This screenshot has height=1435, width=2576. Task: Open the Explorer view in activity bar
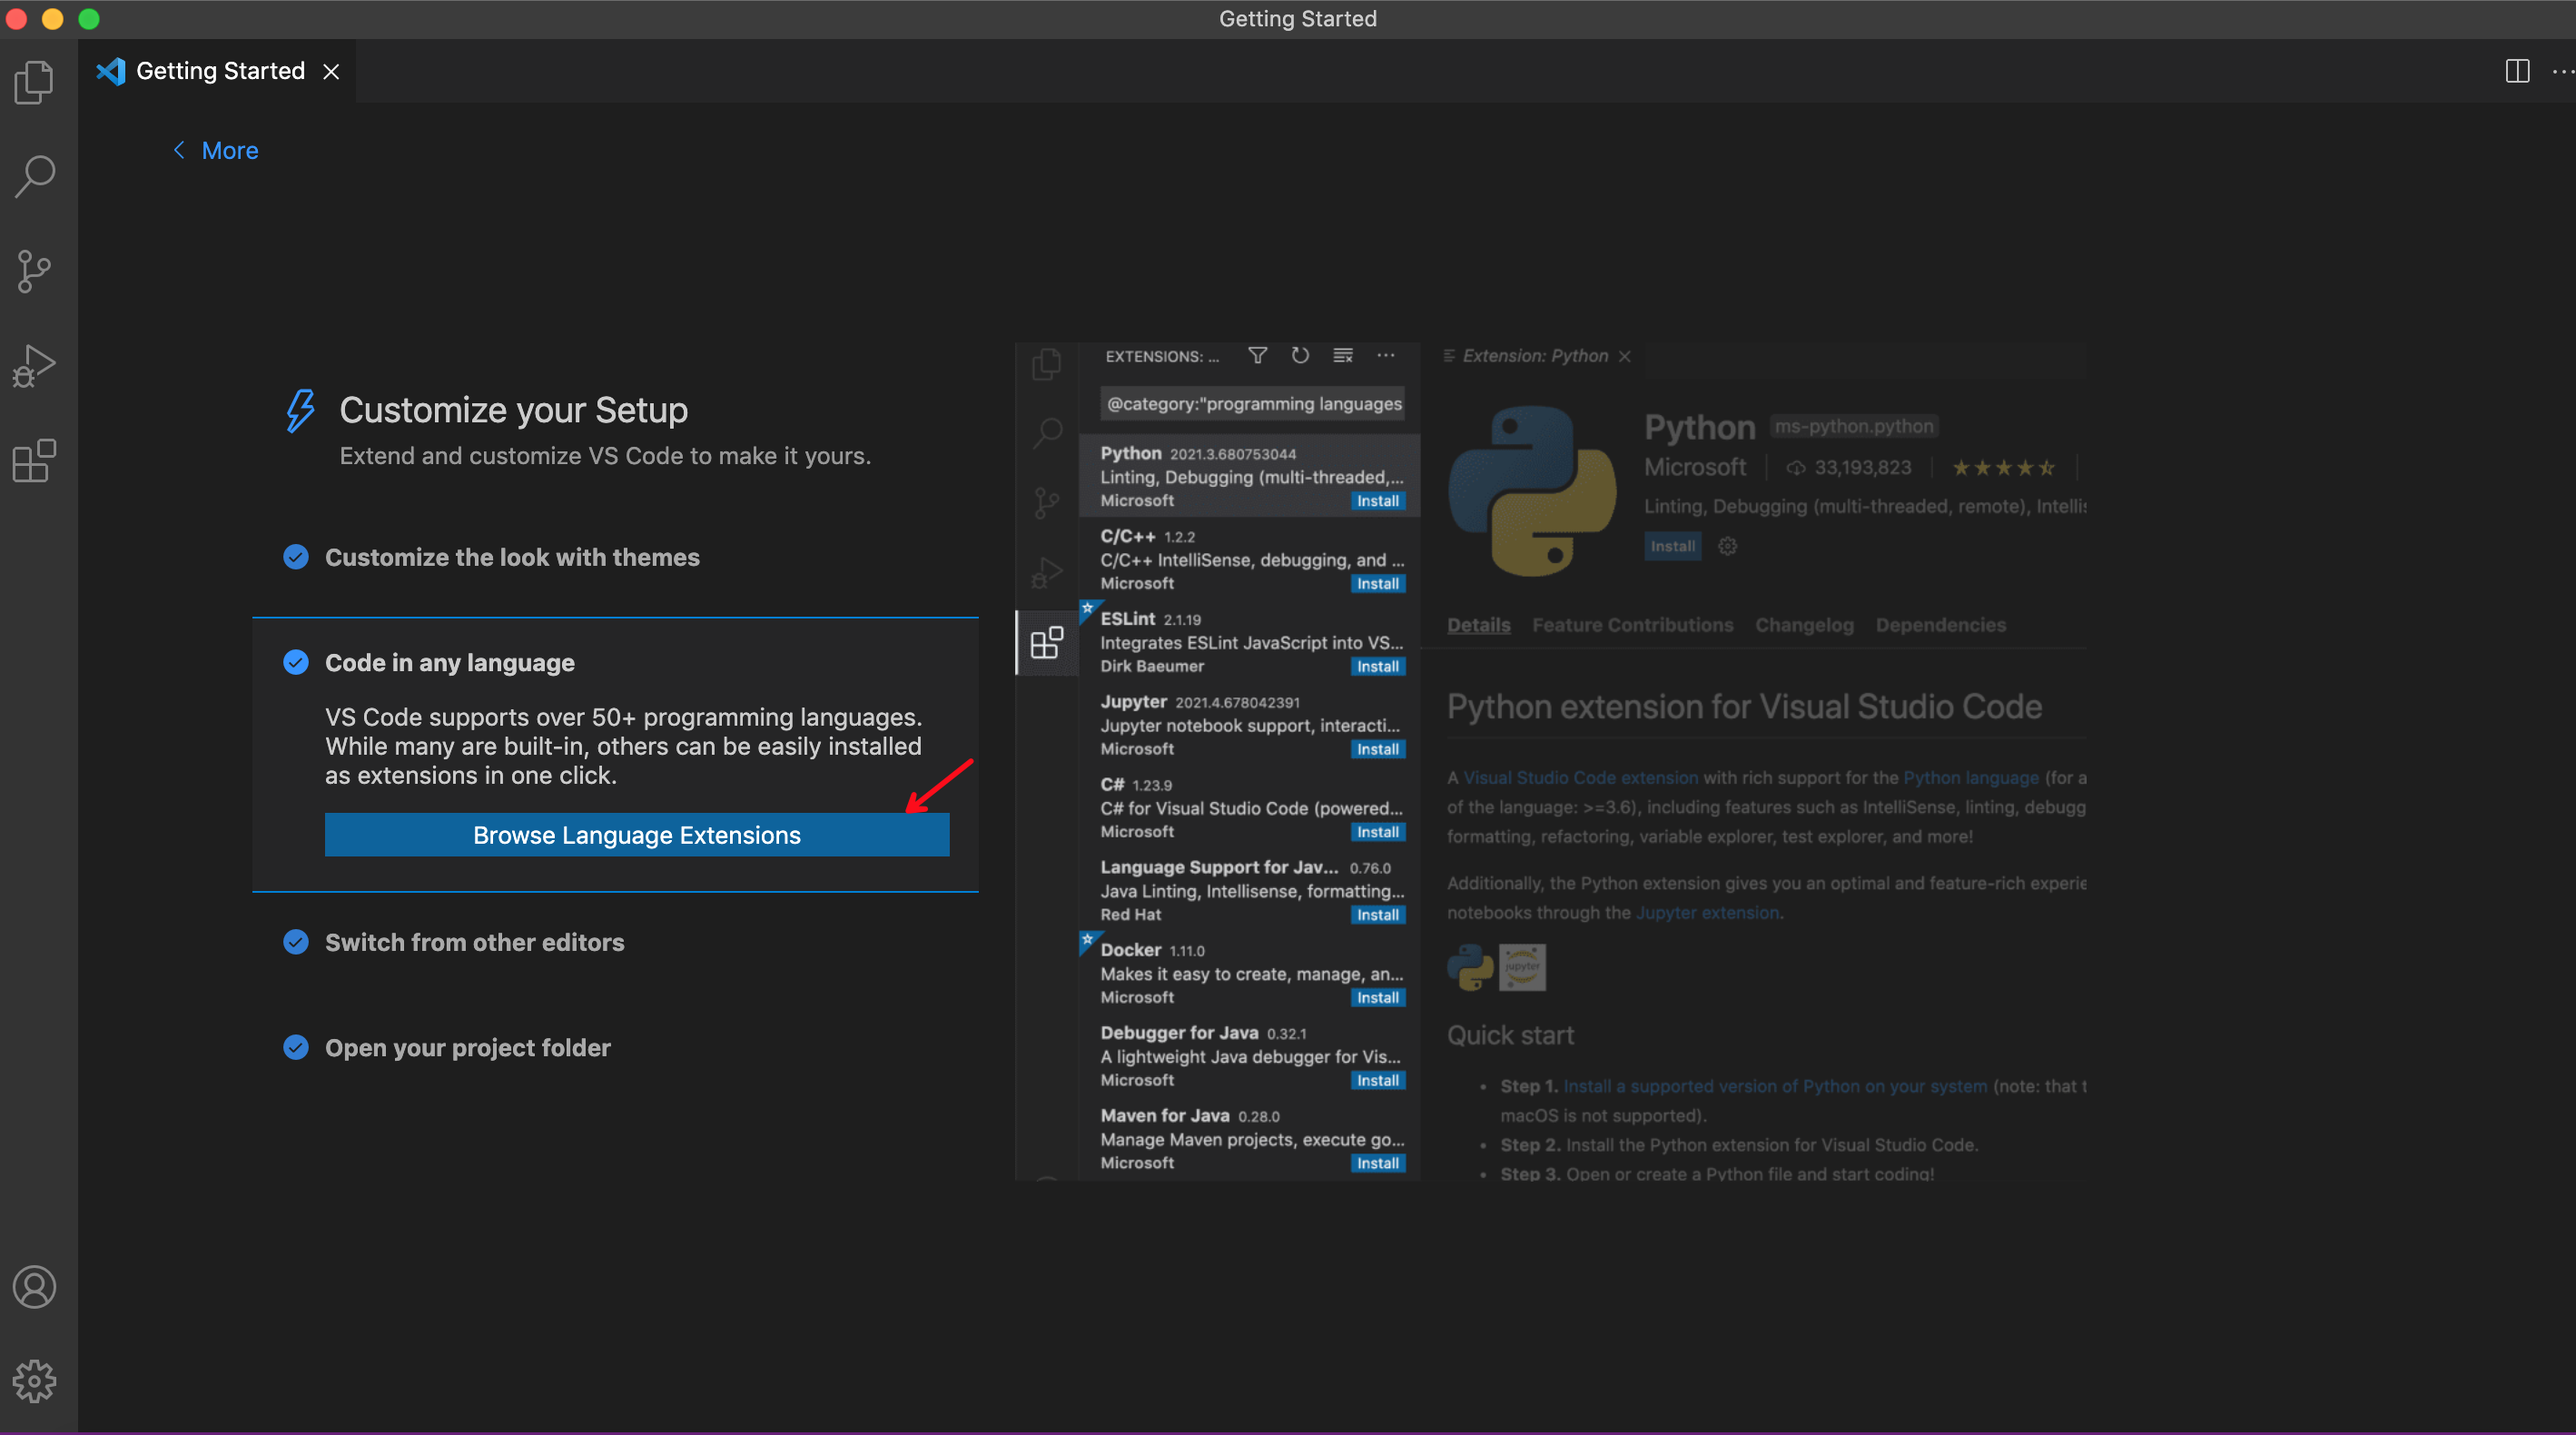(x=35, y=83)
